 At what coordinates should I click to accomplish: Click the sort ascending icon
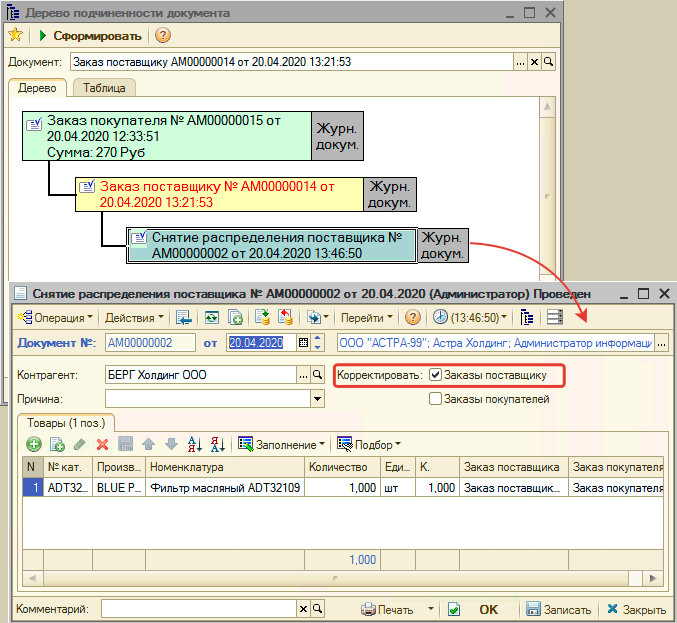195,444
